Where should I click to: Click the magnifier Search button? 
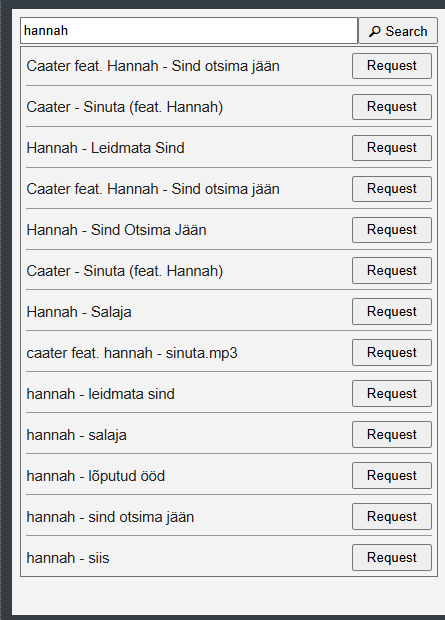pyautogui.click(x=398, y=31)
